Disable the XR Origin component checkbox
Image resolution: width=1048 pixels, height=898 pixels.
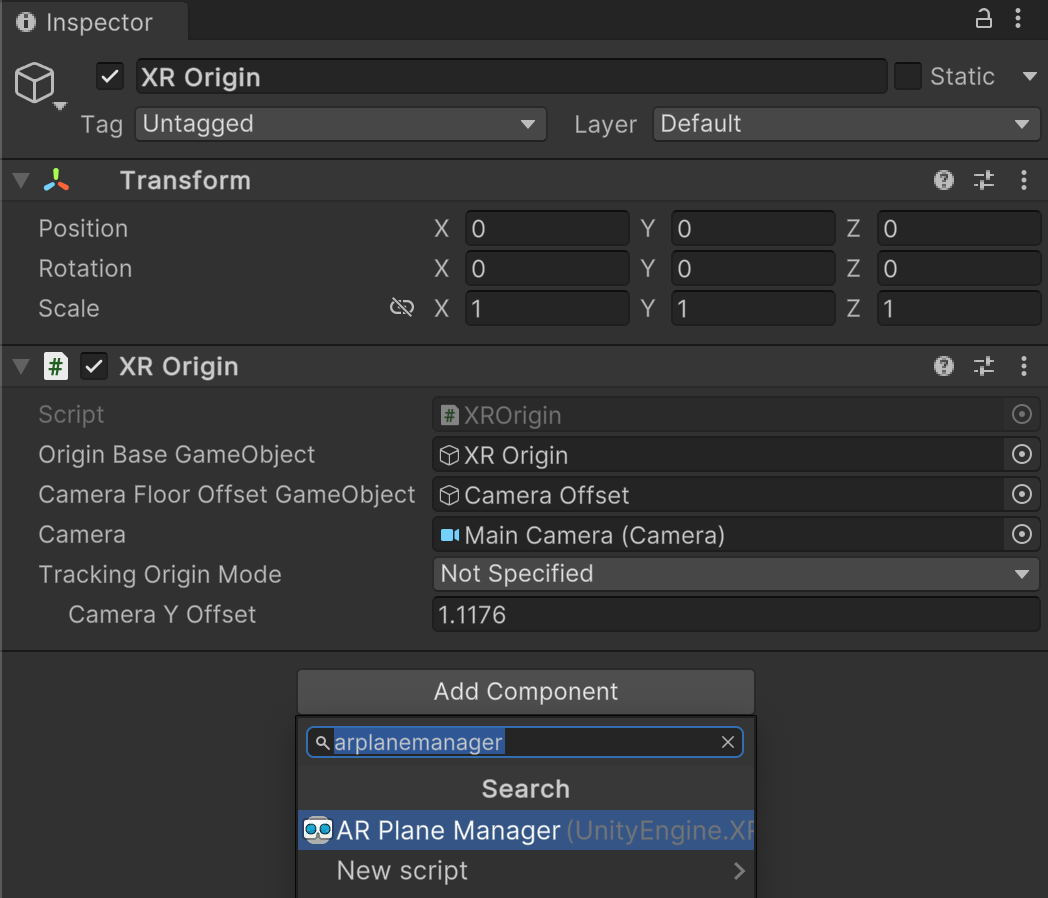pyautogui.click(x=94, y=366)
